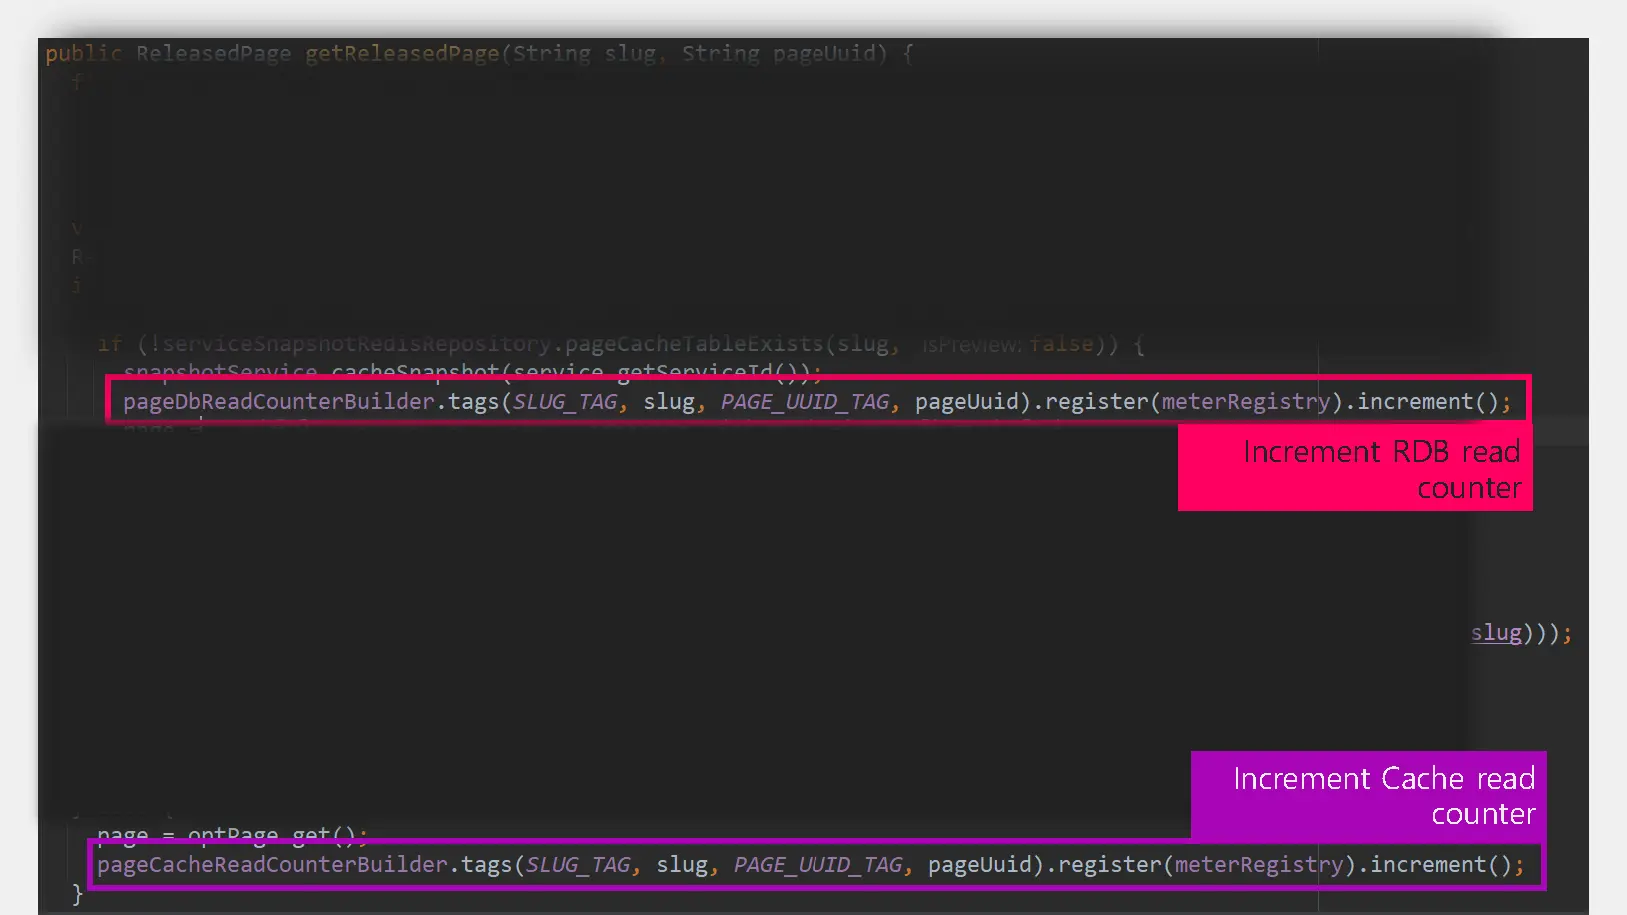Click the pageCacheReadCounterBuilder variable name
Screen dimensions: 1627x915
pos(272,865)
